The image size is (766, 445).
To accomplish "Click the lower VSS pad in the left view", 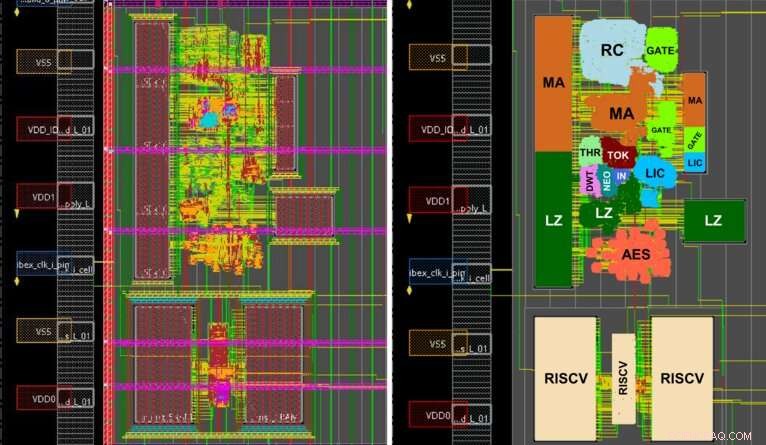I will (44, 331).
